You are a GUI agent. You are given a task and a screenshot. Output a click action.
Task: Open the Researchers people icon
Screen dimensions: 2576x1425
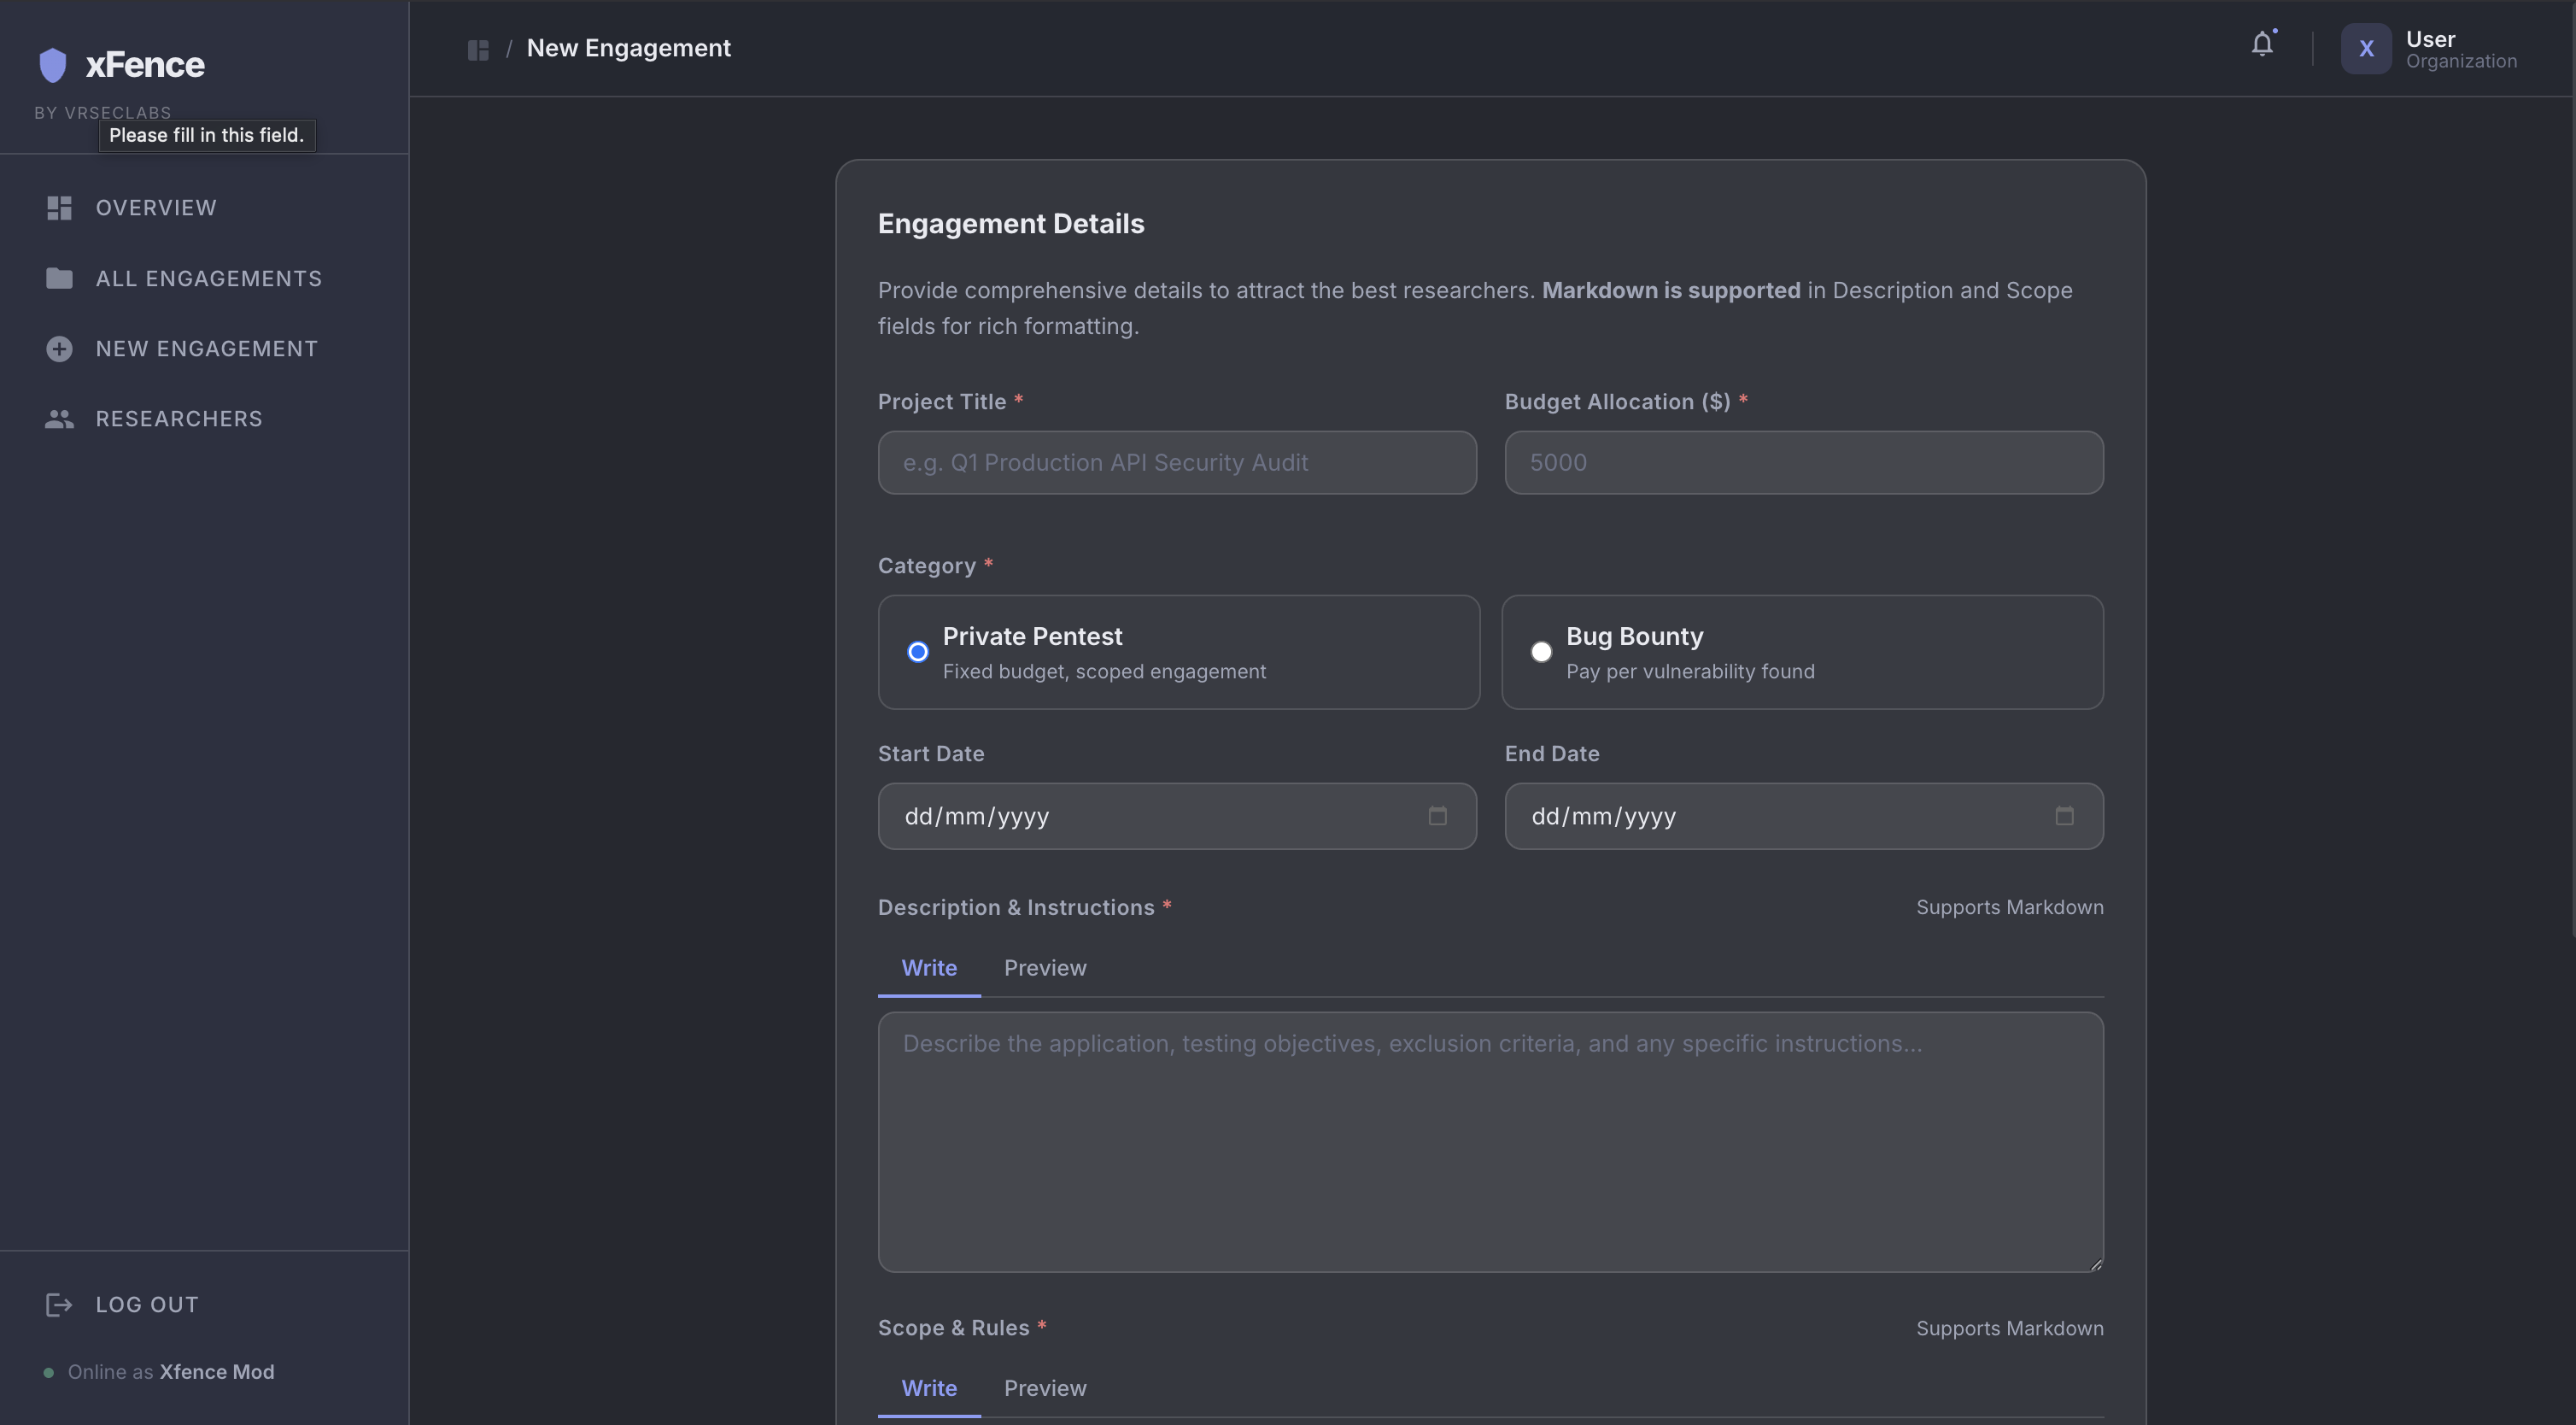(x=59, y=419)
